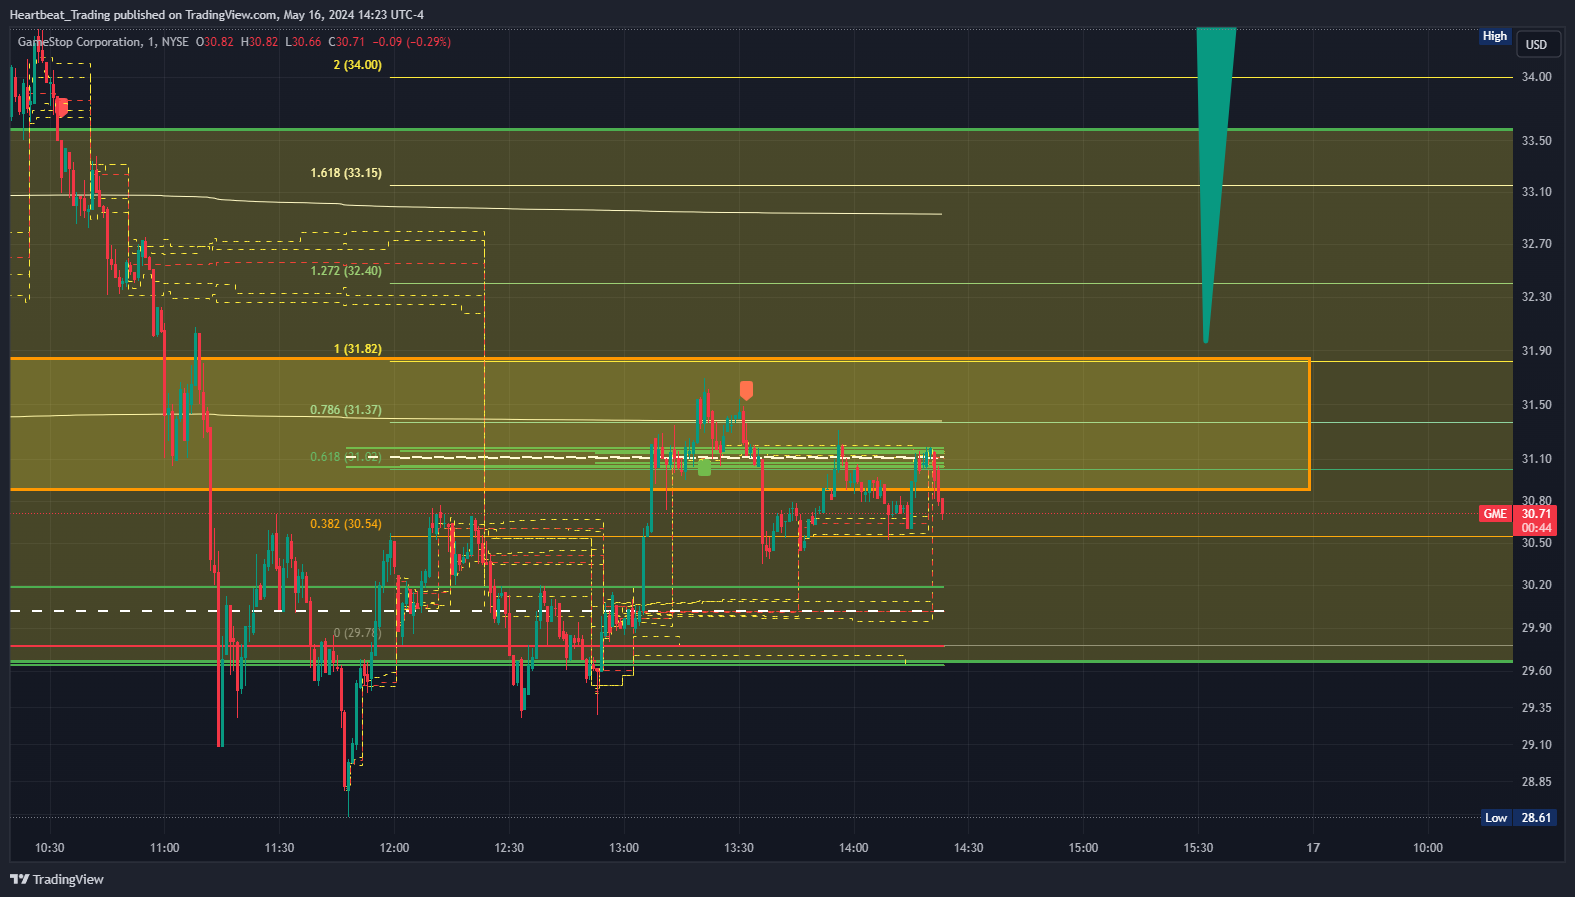Click the date label 17 on time axis
This screenshot has height=897, width=1575.
pos(1313,848)
